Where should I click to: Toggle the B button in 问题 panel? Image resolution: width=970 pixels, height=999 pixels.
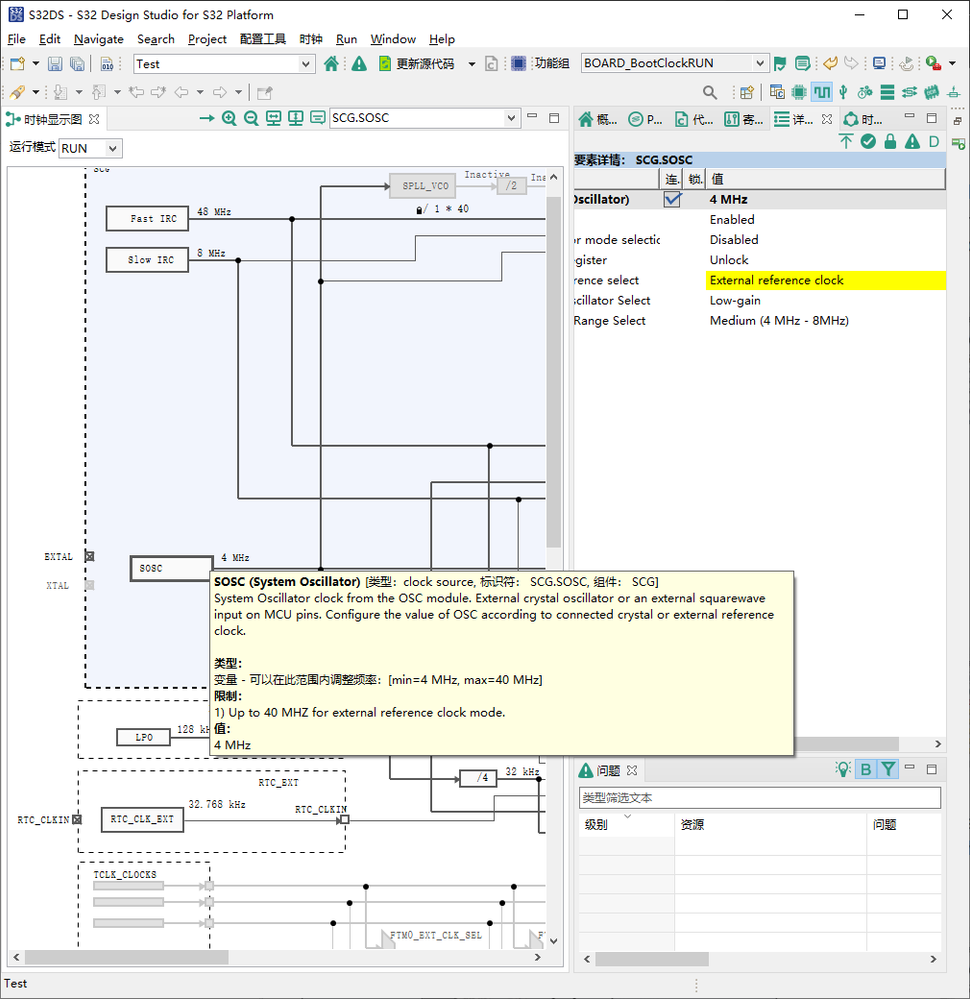pyautogui.click(x=865, y=769)
